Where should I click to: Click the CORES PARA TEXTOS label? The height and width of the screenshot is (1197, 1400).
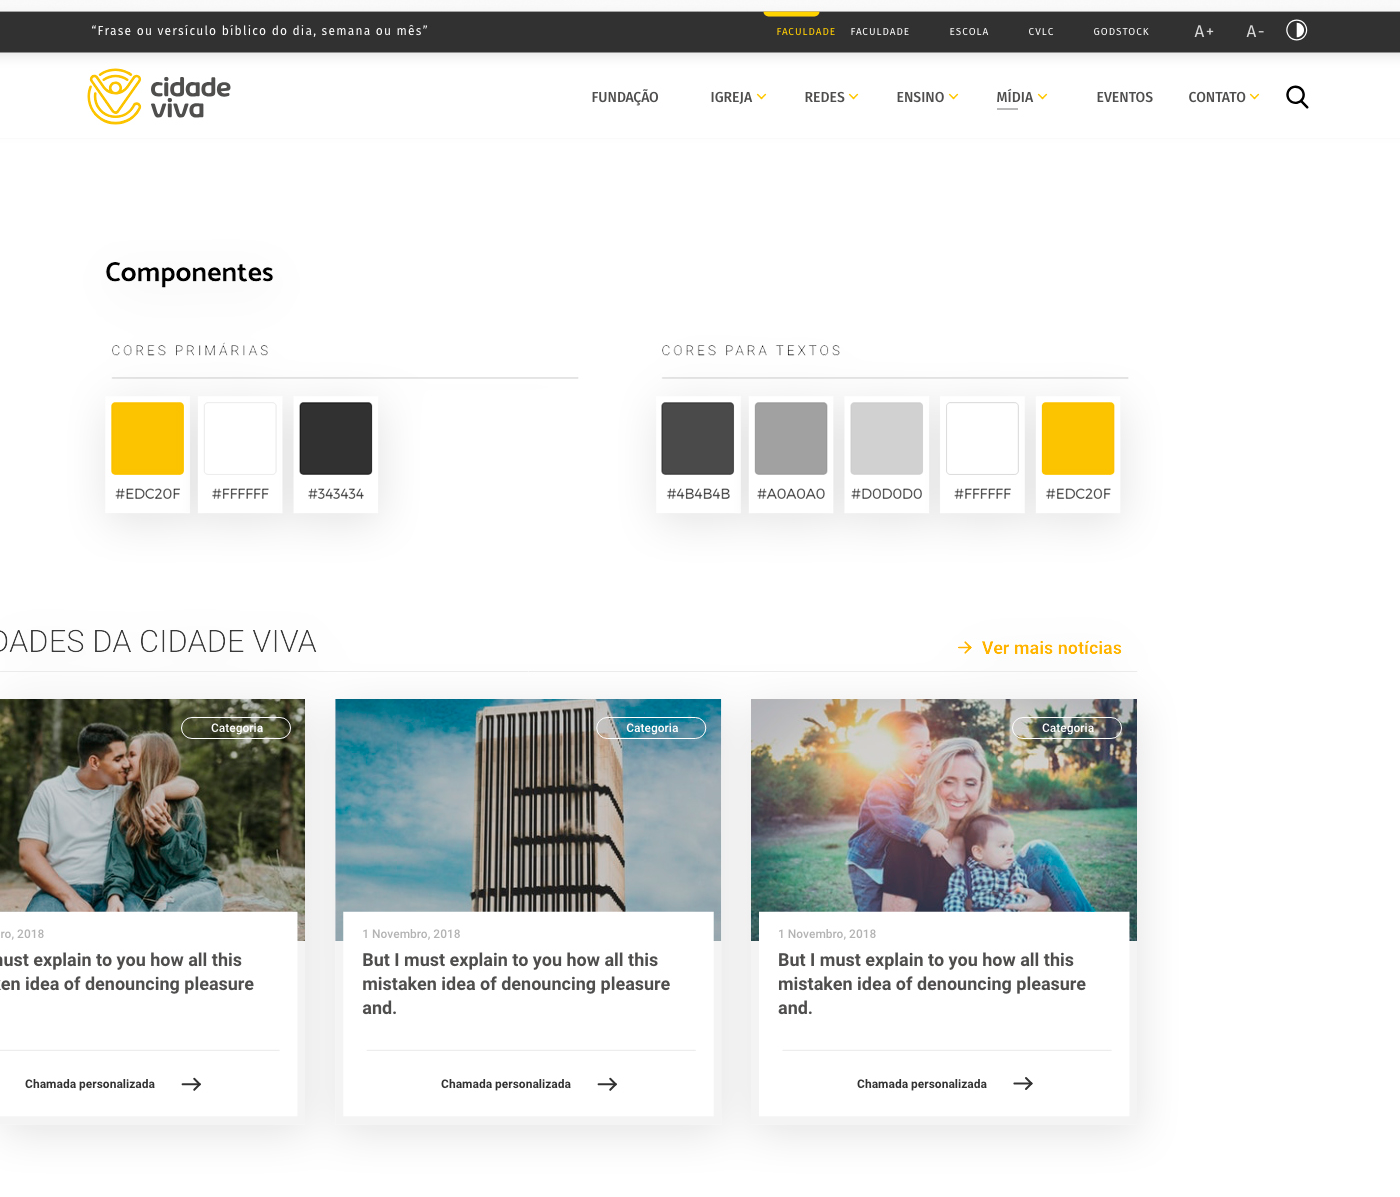(x=752, y=351)
